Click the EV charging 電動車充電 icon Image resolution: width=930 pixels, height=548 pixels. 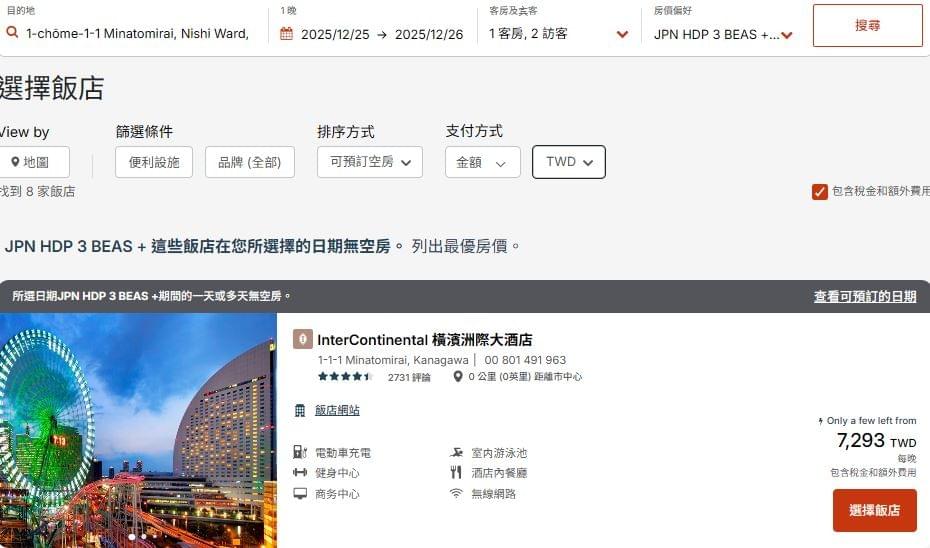tap(300, 453)
